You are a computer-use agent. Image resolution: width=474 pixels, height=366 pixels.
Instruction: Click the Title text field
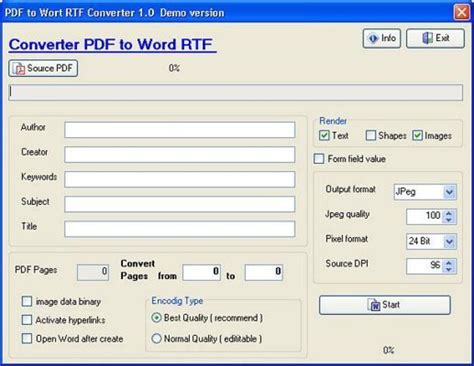(x=180, y=229)
